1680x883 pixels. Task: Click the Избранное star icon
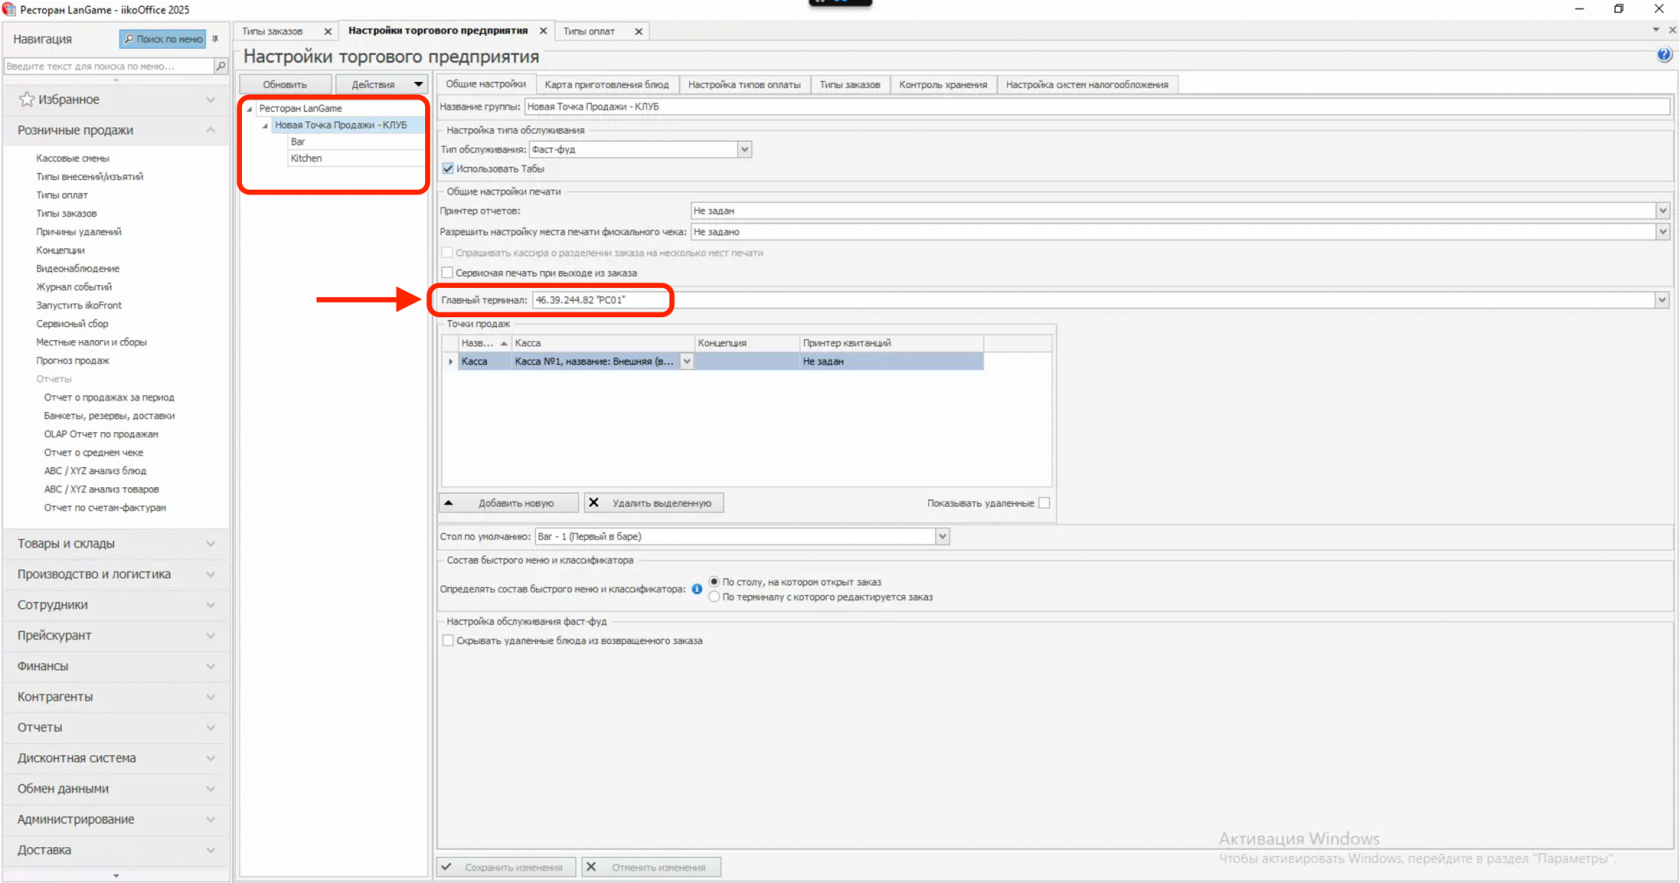27,99
